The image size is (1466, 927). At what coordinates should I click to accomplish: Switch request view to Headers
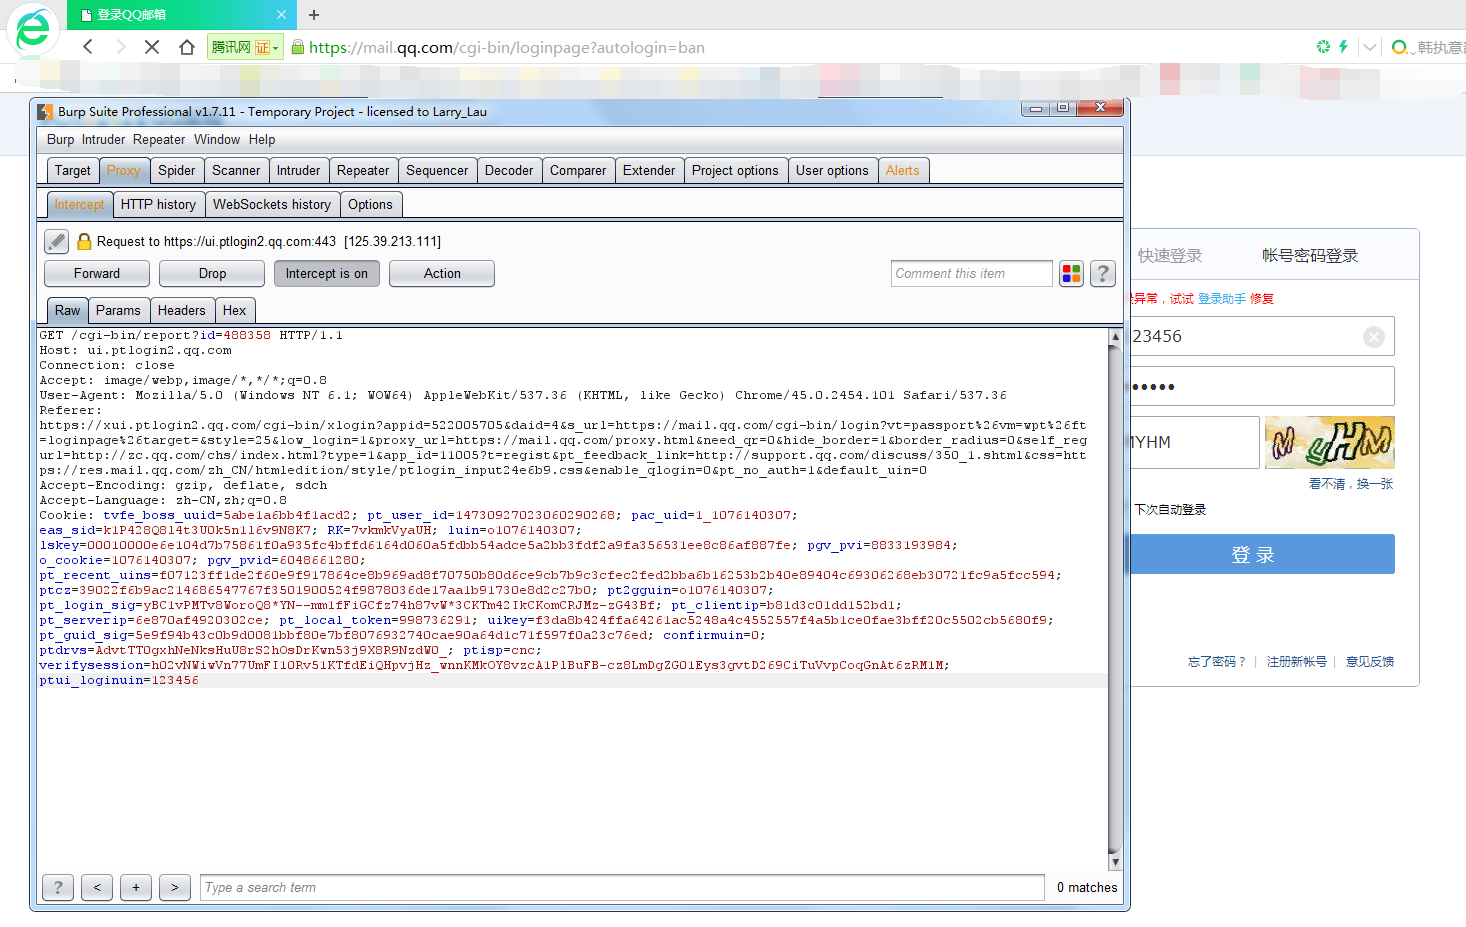click(x=181, y=311)
